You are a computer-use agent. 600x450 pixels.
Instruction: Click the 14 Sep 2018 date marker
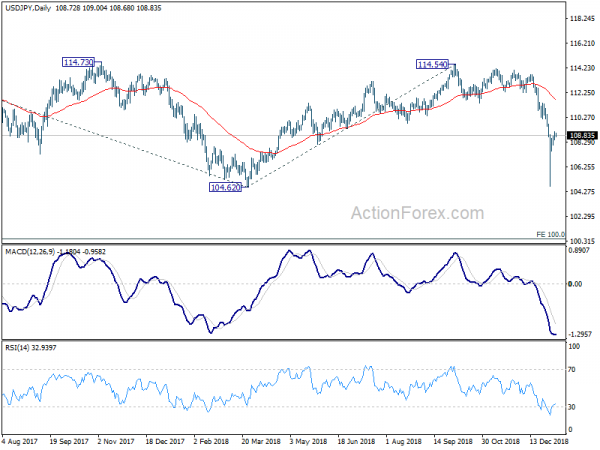click(x=453, y=441)
